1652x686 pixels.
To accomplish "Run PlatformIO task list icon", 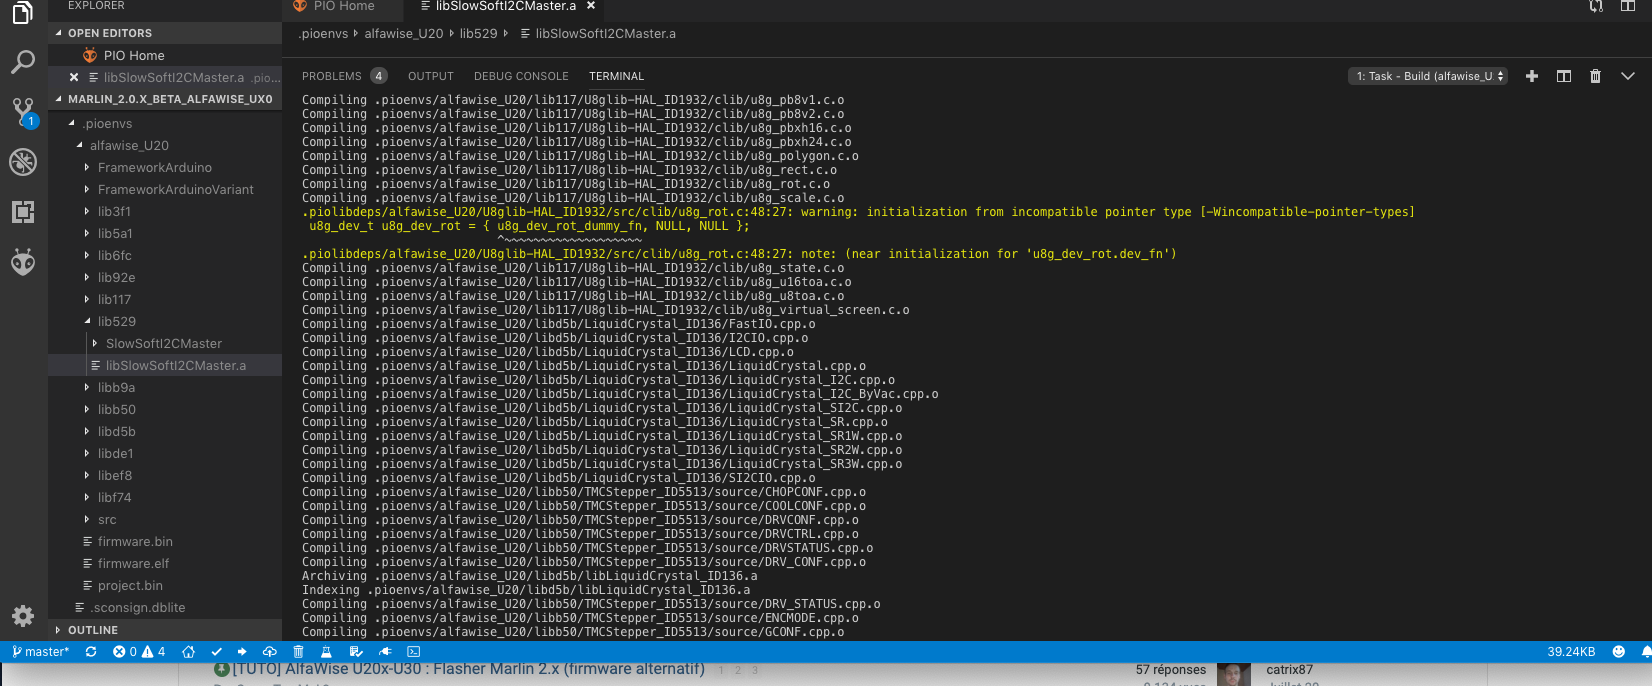I will pyautogui.click(x=355, y=652).
